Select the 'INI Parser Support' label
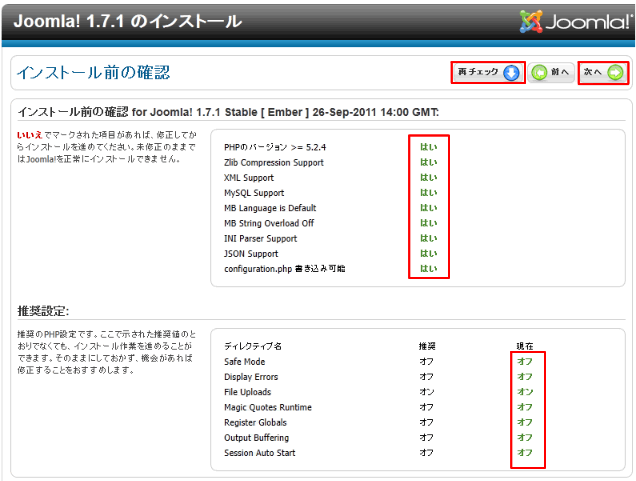 tap(260, 238)
